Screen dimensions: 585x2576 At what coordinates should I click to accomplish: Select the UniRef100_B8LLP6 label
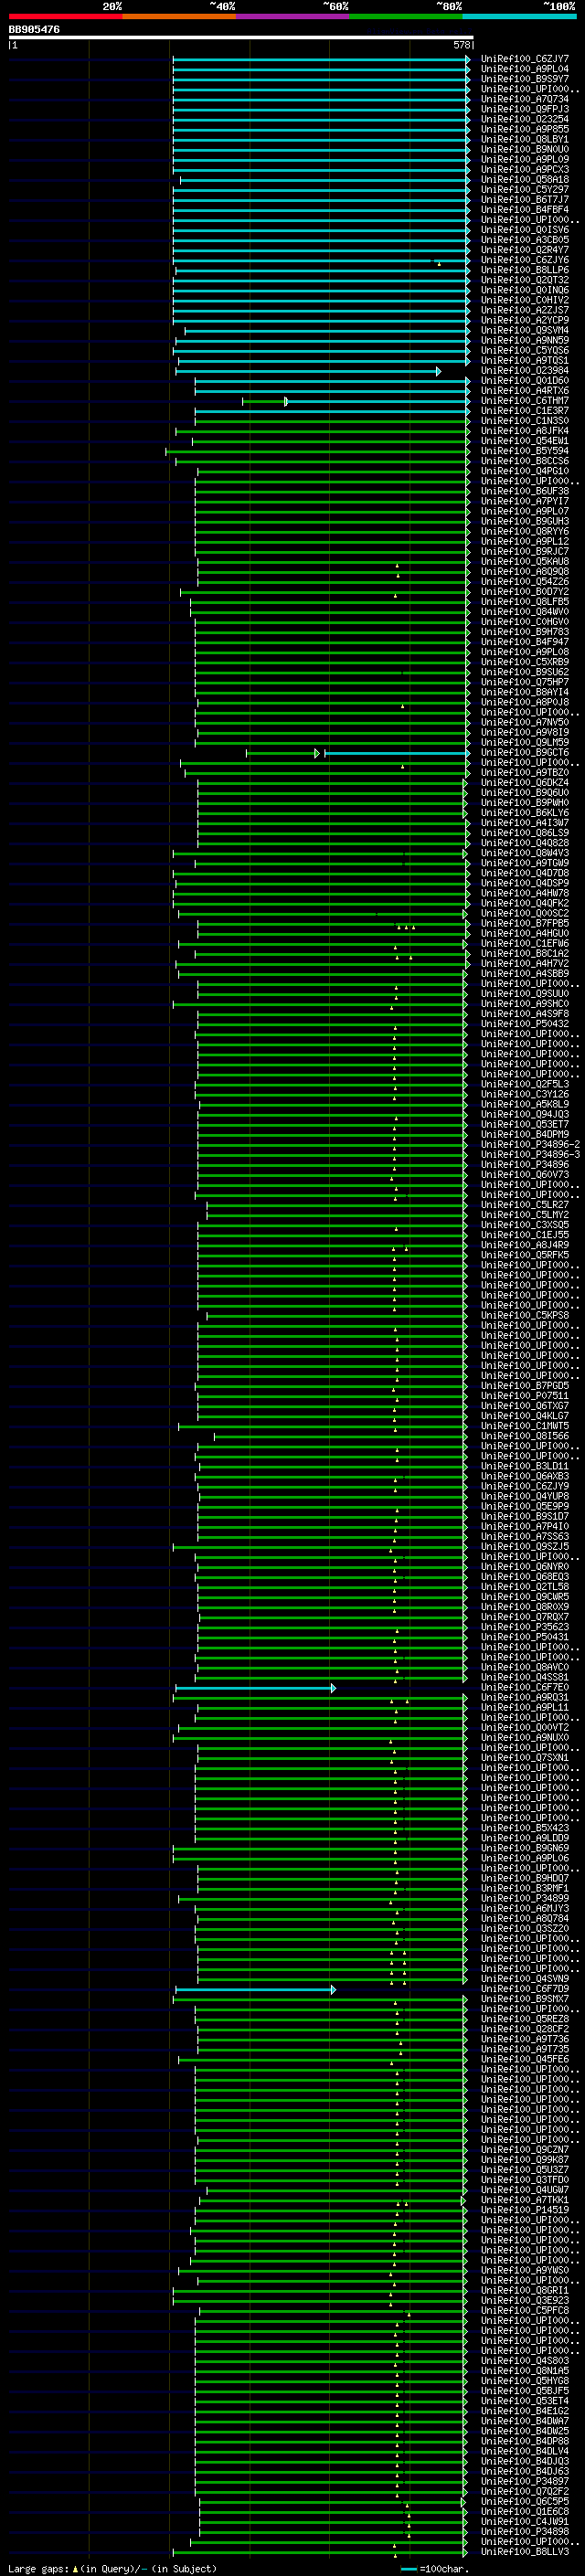pos(525,270)
